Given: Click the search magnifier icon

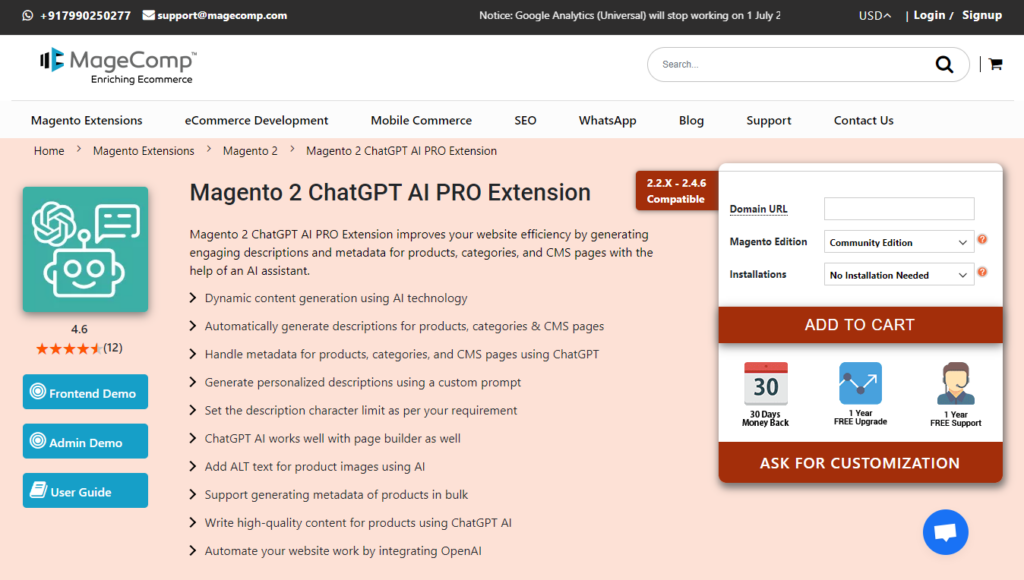Looking at the screenshot, I should coord(944,64).
